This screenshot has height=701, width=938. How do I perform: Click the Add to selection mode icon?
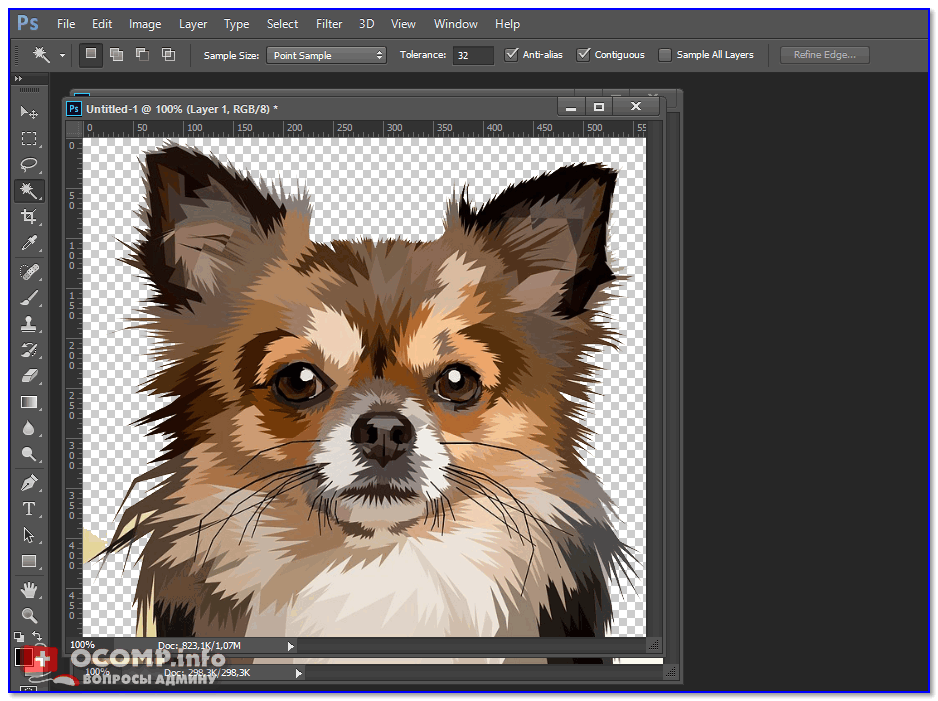[x=117, y=55]
